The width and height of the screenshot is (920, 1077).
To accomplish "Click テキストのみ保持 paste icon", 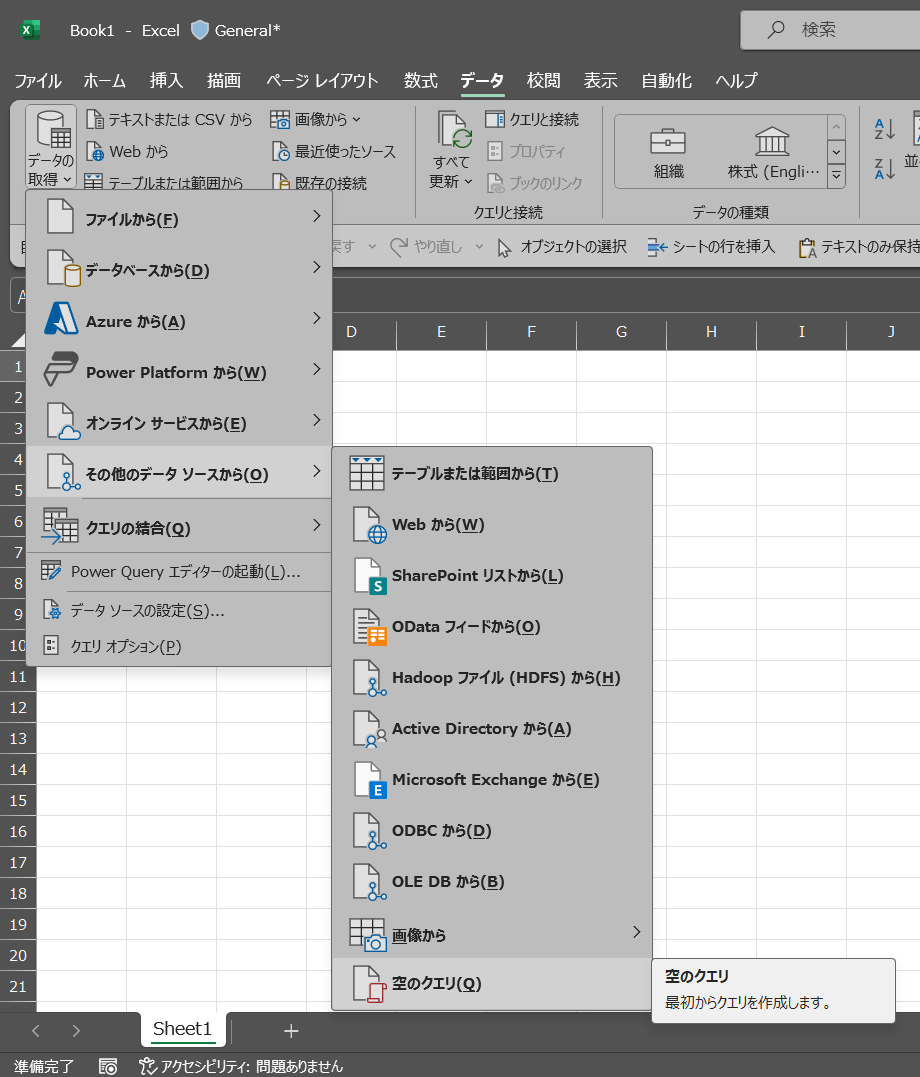I will click(807, 247).
